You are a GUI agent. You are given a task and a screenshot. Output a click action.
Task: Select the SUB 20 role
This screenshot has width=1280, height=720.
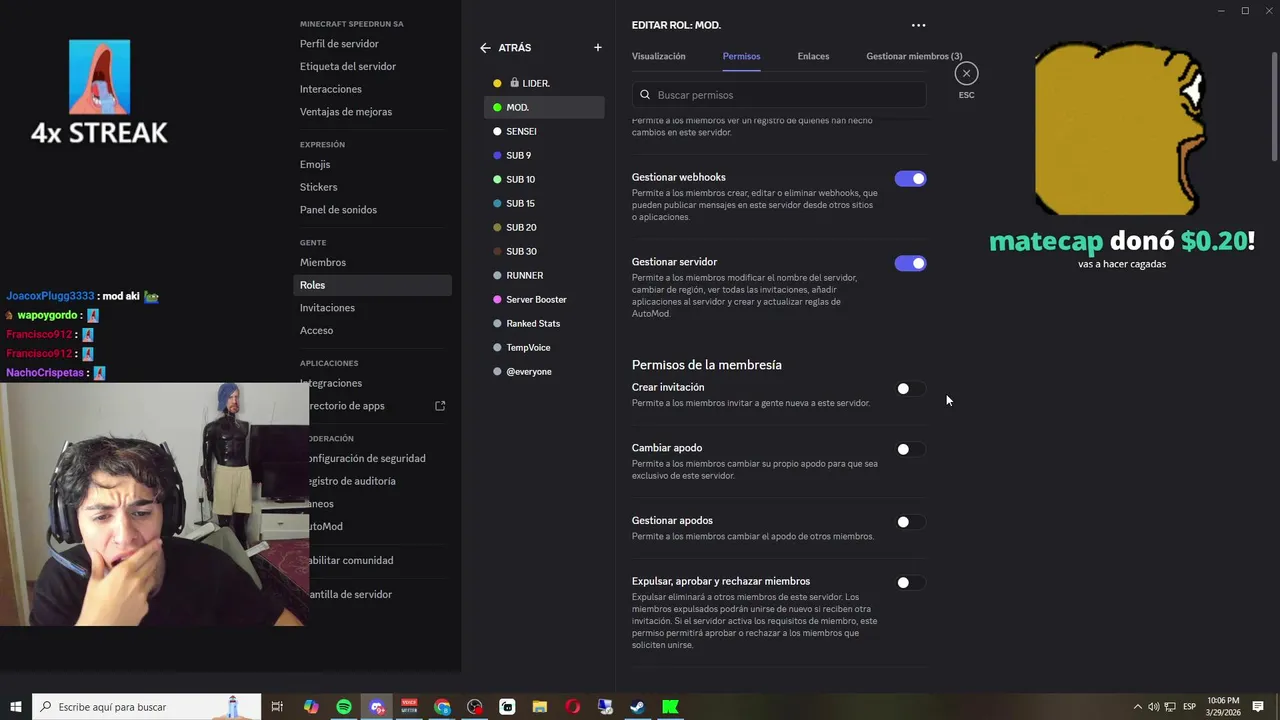tap(544, 227)
